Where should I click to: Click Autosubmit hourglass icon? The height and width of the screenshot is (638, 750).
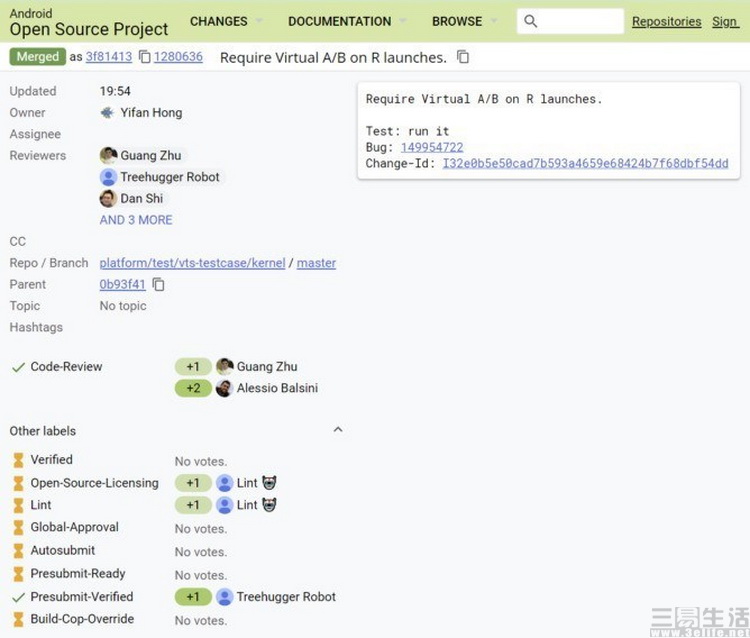tap(18, 551)
